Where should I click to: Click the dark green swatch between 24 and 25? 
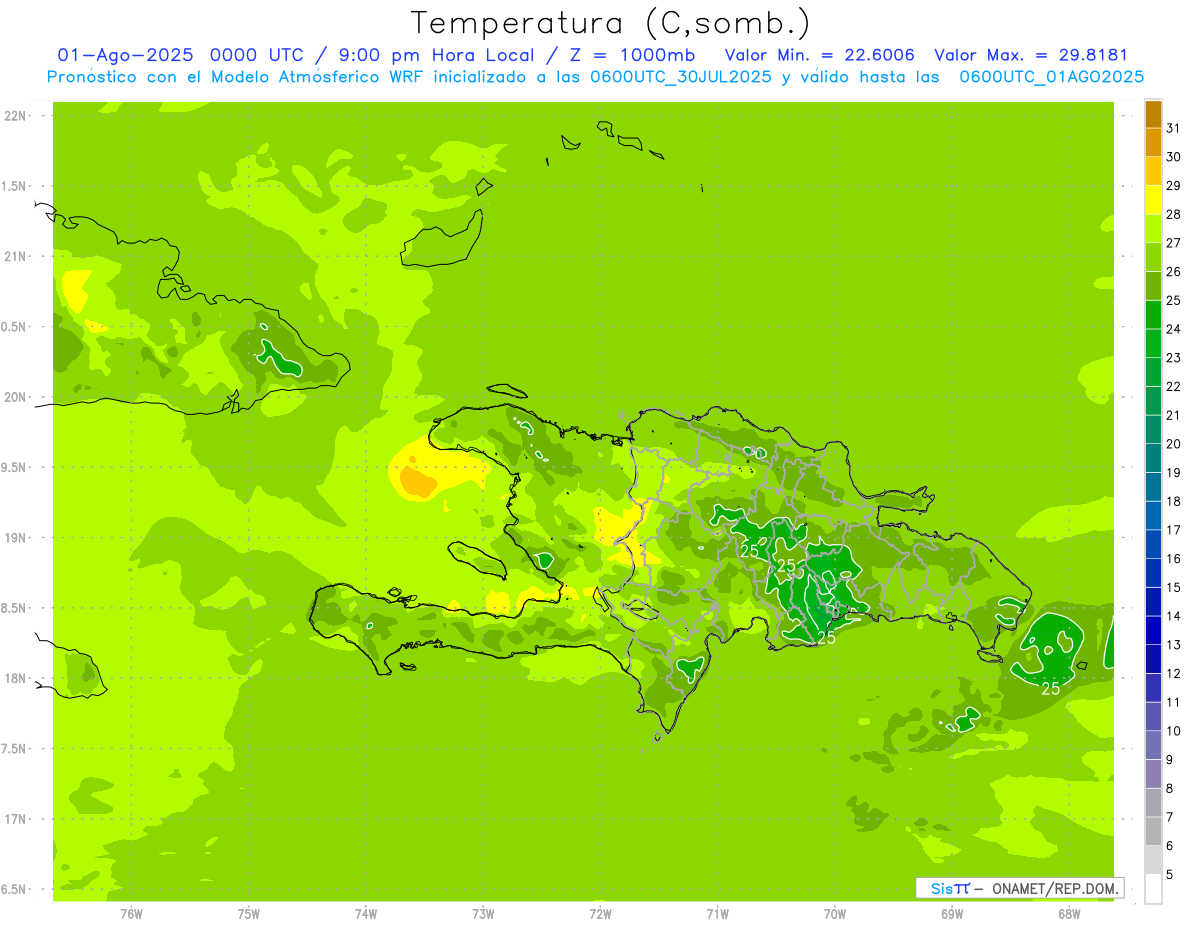[x=1153, y=315]
